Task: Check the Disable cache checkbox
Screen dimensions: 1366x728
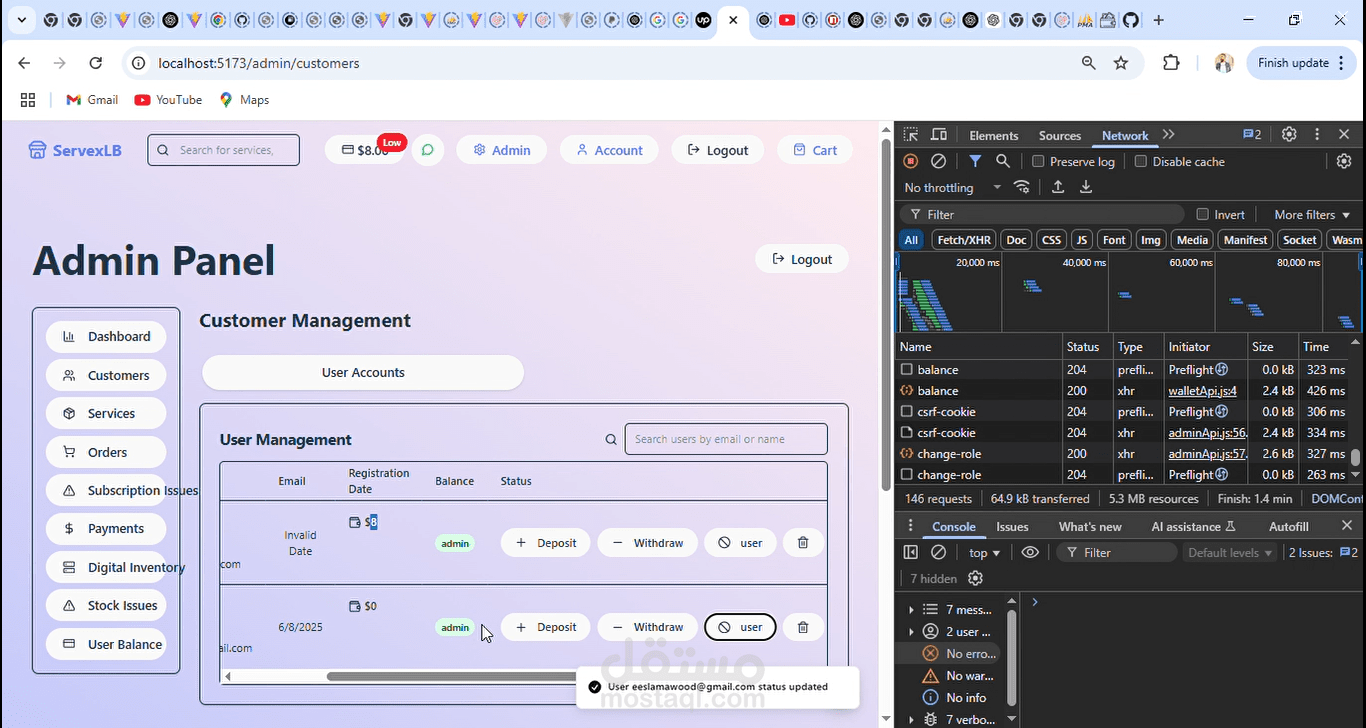Action: point(1140,161)
